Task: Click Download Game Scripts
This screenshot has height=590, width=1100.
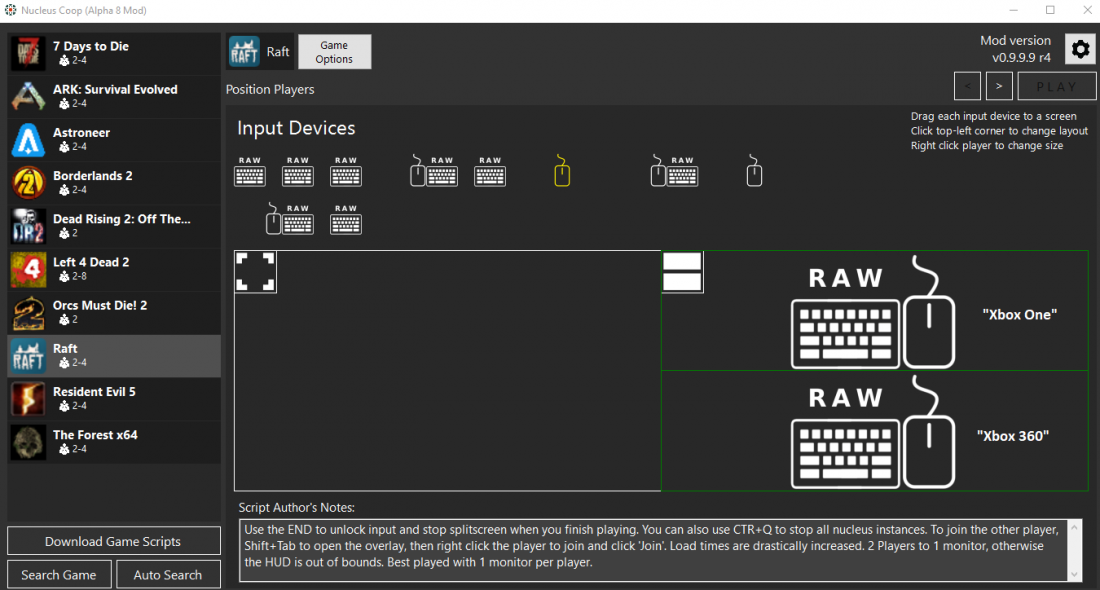Action: point(113,541)
